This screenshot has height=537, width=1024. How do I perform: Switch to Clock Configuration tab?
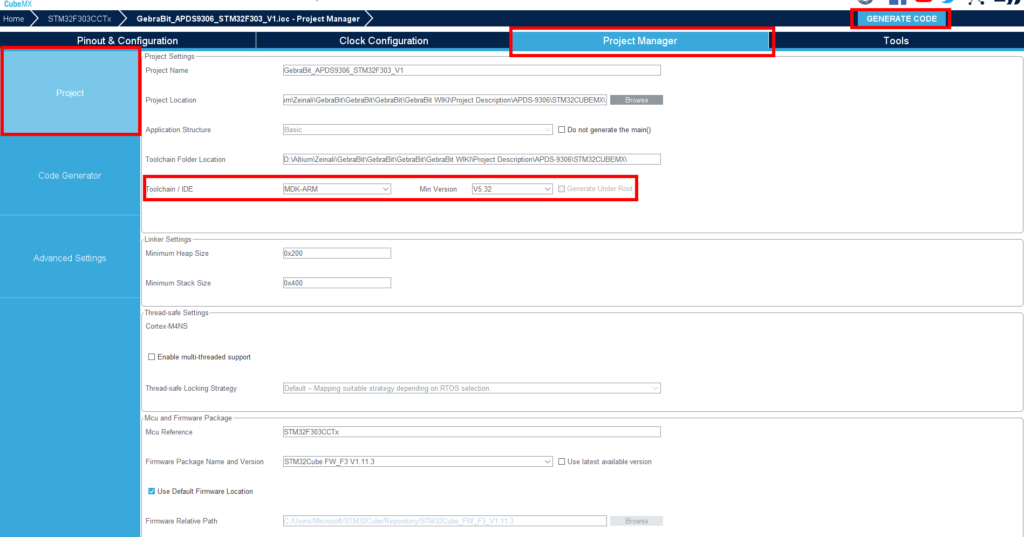[x=383, y=41]
